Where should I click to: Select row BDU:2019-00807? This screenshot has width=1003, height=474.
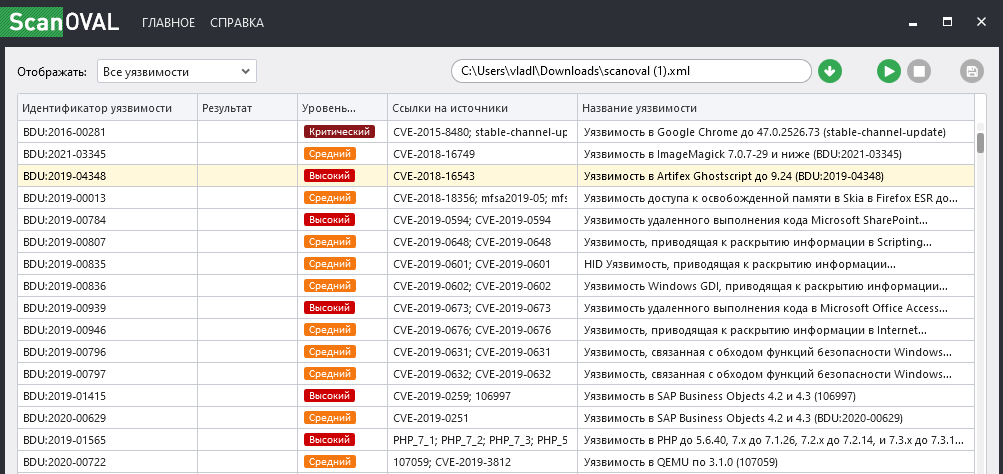496,242
